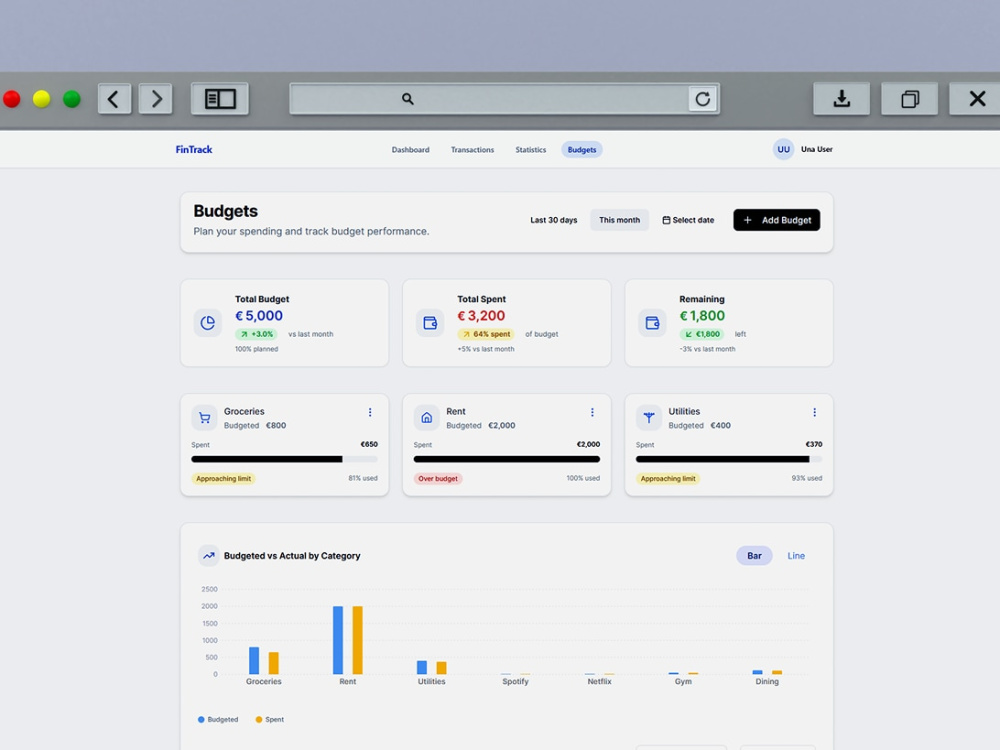Click the yellow window control dot
This screenshot has width=1000, height=750.
41,99
